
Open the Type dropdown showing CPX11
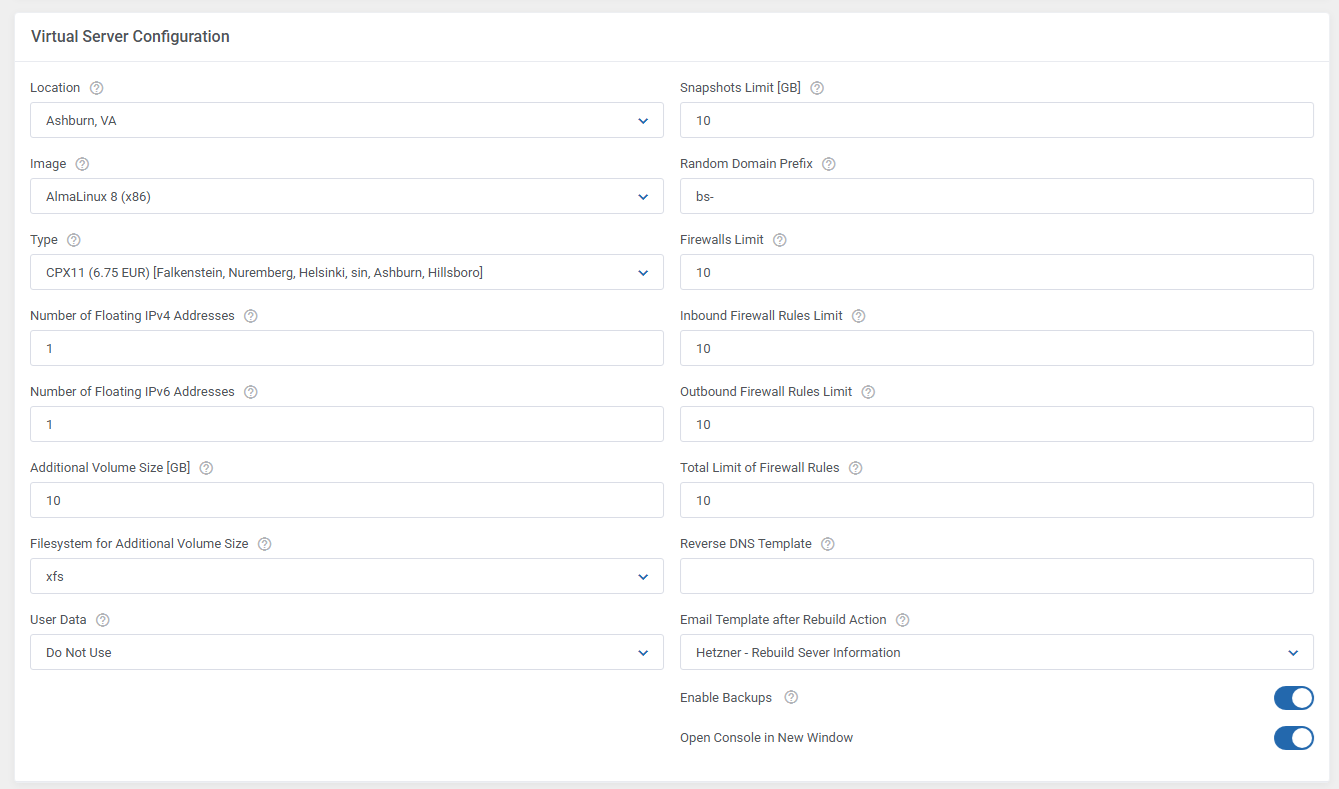347,273
